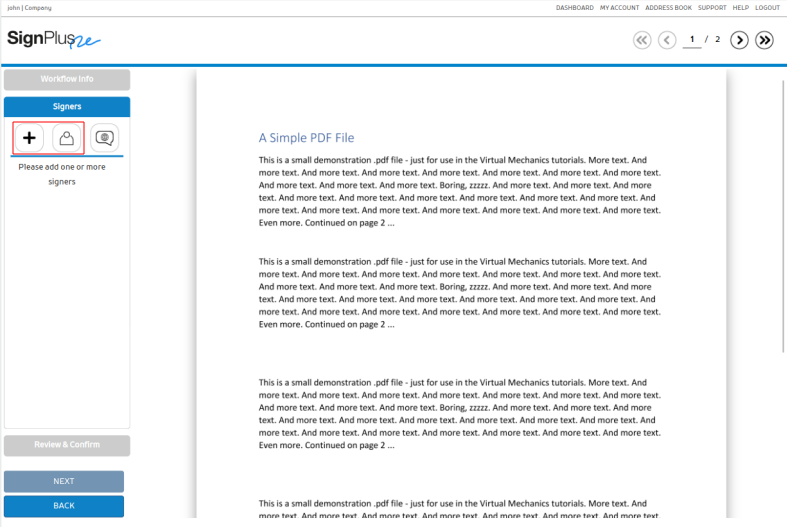Open the Dashboard menu item

(x=574, y=8)
